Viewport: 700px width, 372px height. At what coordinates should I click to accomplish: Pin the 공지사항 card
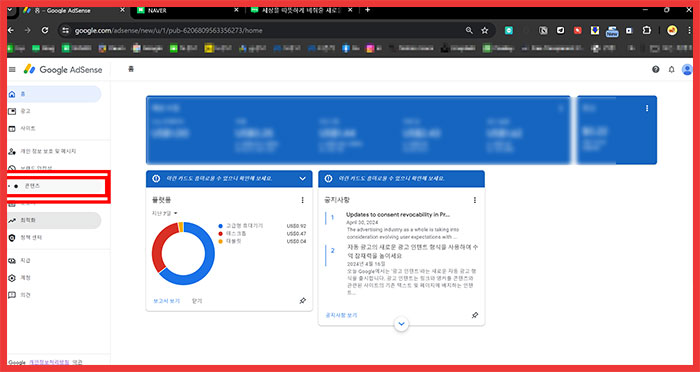[475, 315]
